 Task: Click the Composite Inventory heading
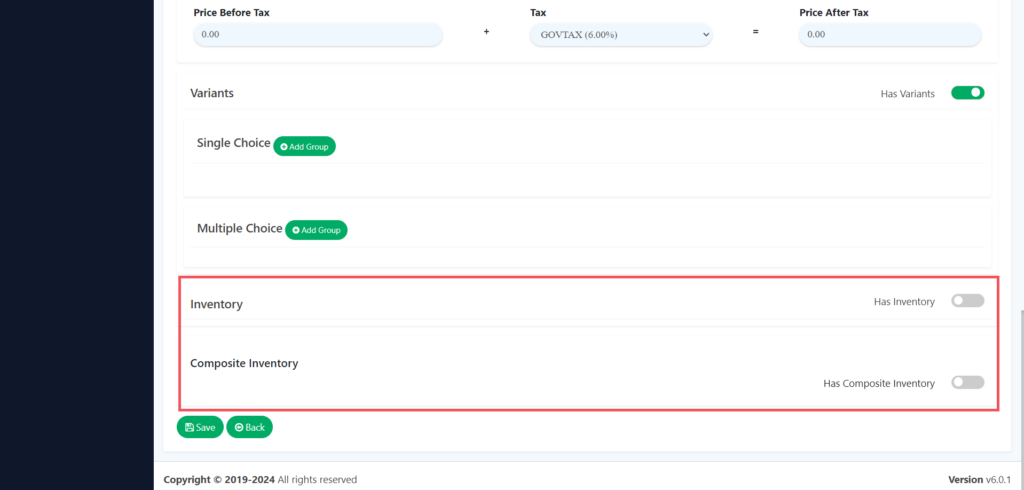pyautogui.click(x=244, y=363)
